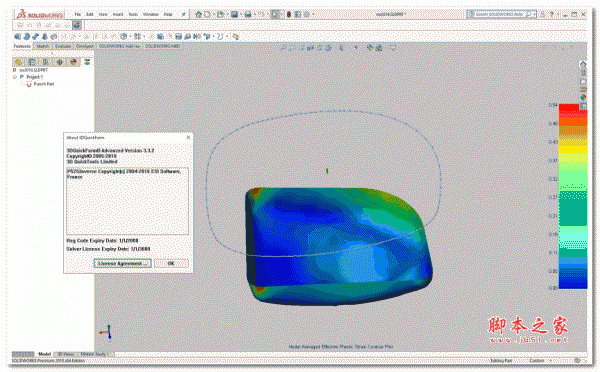Open the Window menu
The image size is (600, 372).
pos(151,15)
